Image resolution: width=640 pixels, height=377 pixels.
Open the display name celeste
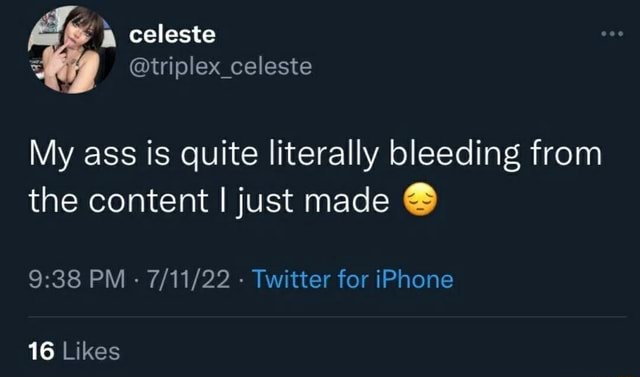point(172,34)
